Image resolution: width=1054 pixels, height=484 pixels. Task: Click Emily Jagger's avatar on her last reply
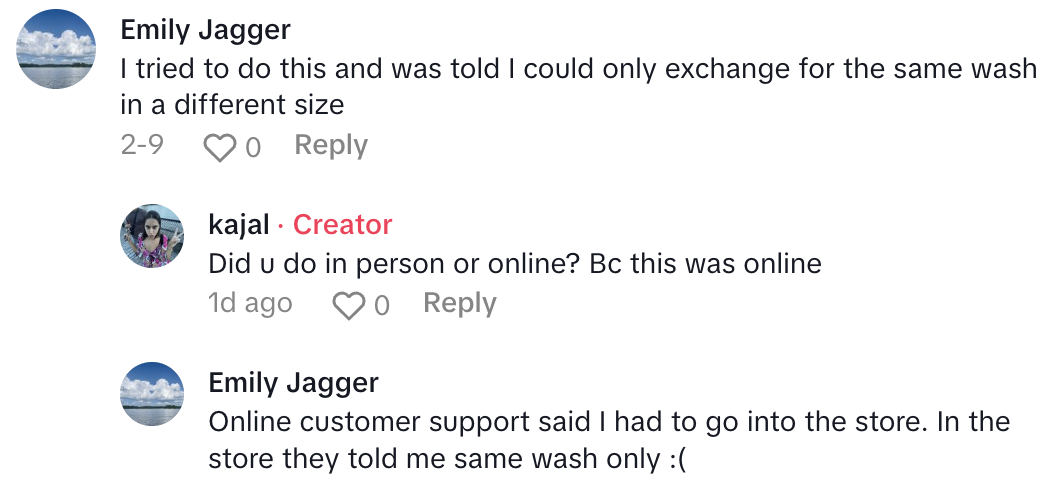(x=152, y=394)
